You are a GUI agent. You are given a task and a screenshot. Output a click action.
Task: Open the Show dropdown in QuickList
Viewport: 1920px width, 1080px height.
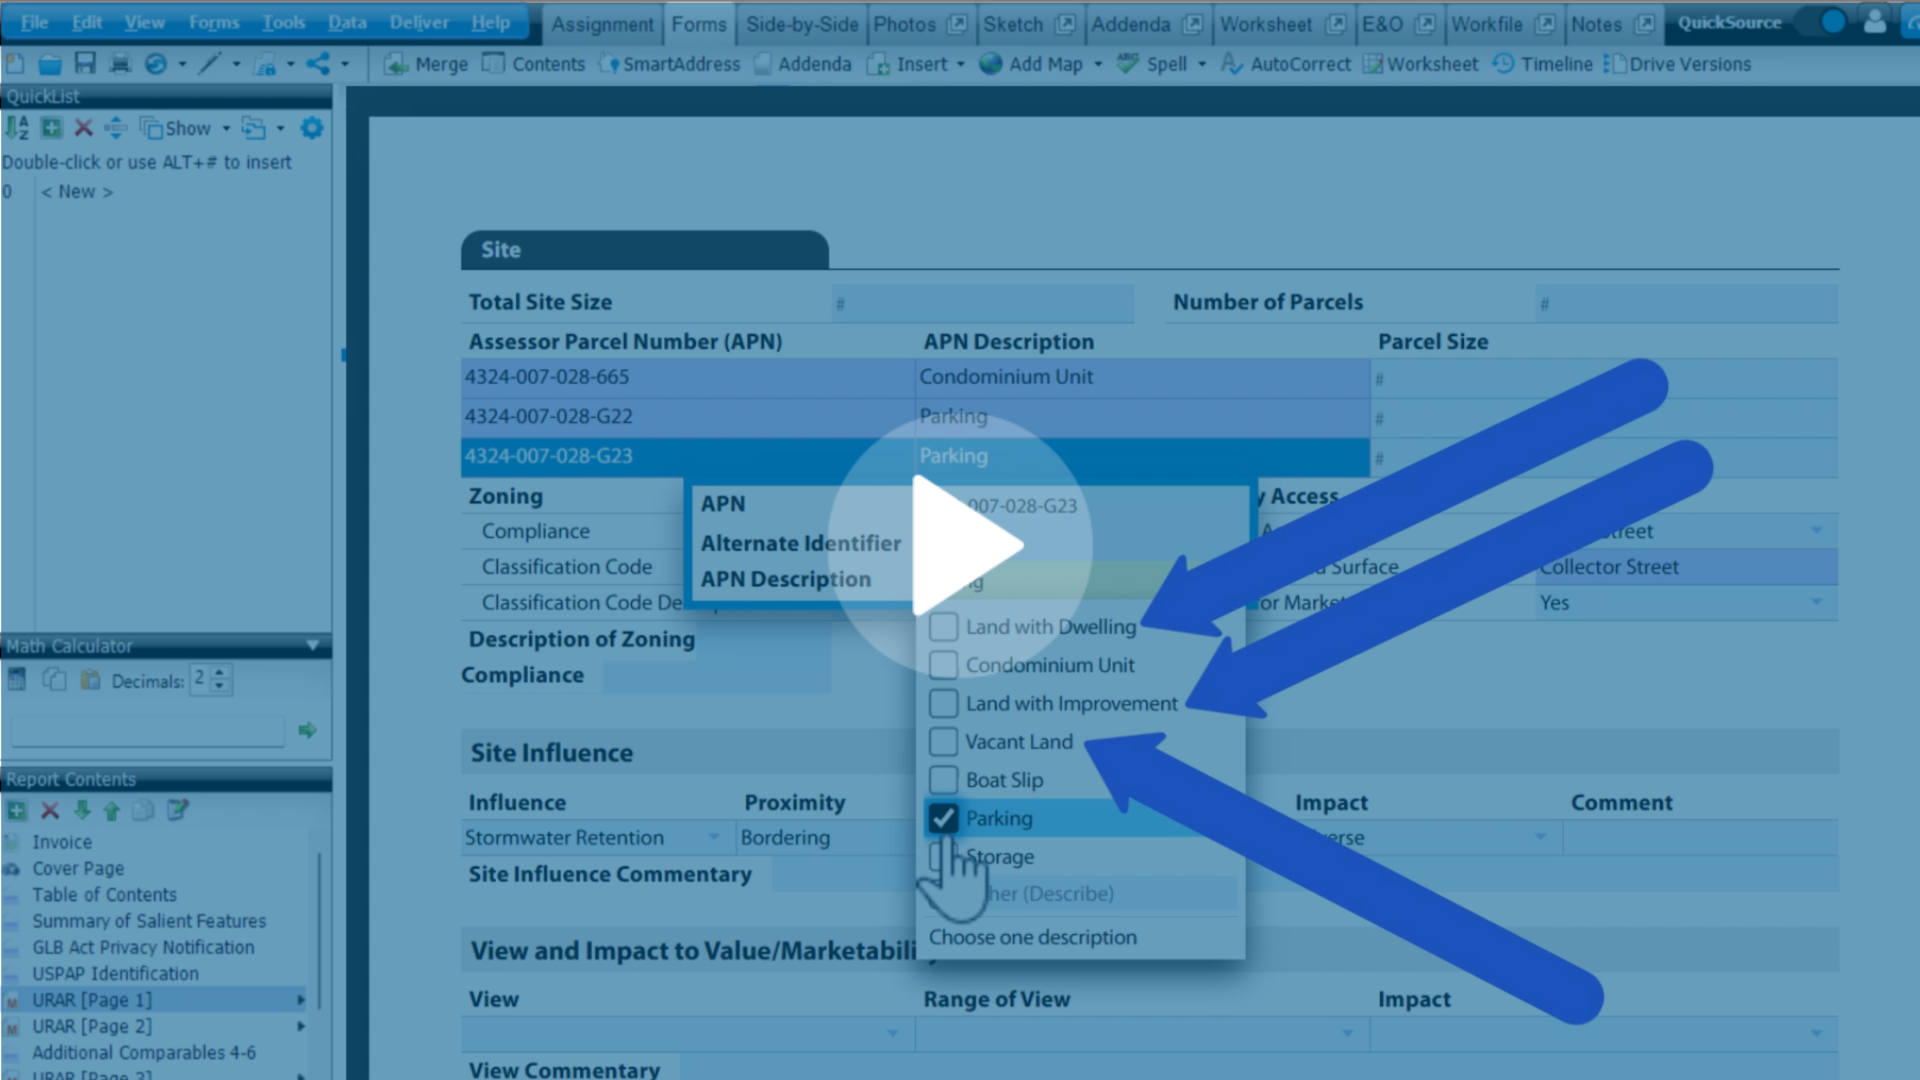226,128
